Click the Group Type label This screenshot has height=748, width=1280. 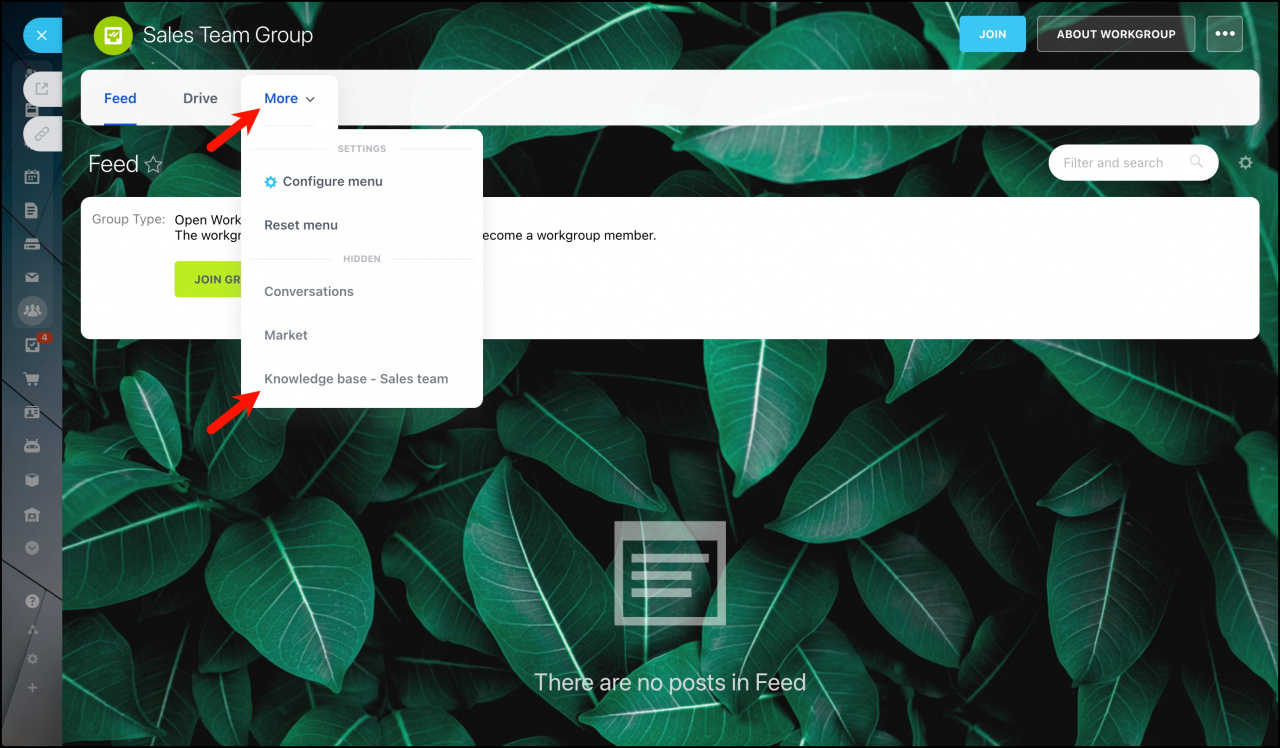tap(128, 220)
